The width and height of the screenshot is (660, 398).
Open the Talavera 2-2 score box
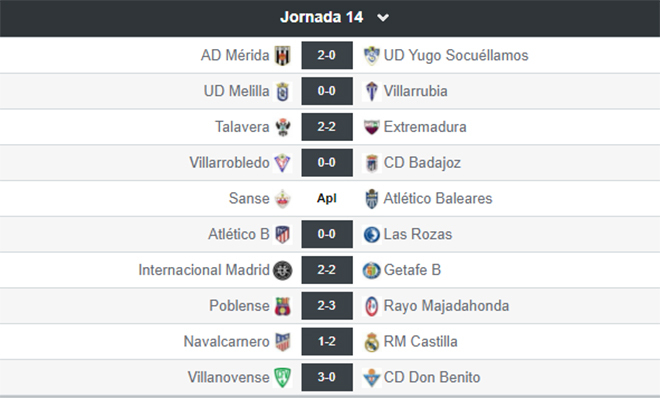(327, 127)
